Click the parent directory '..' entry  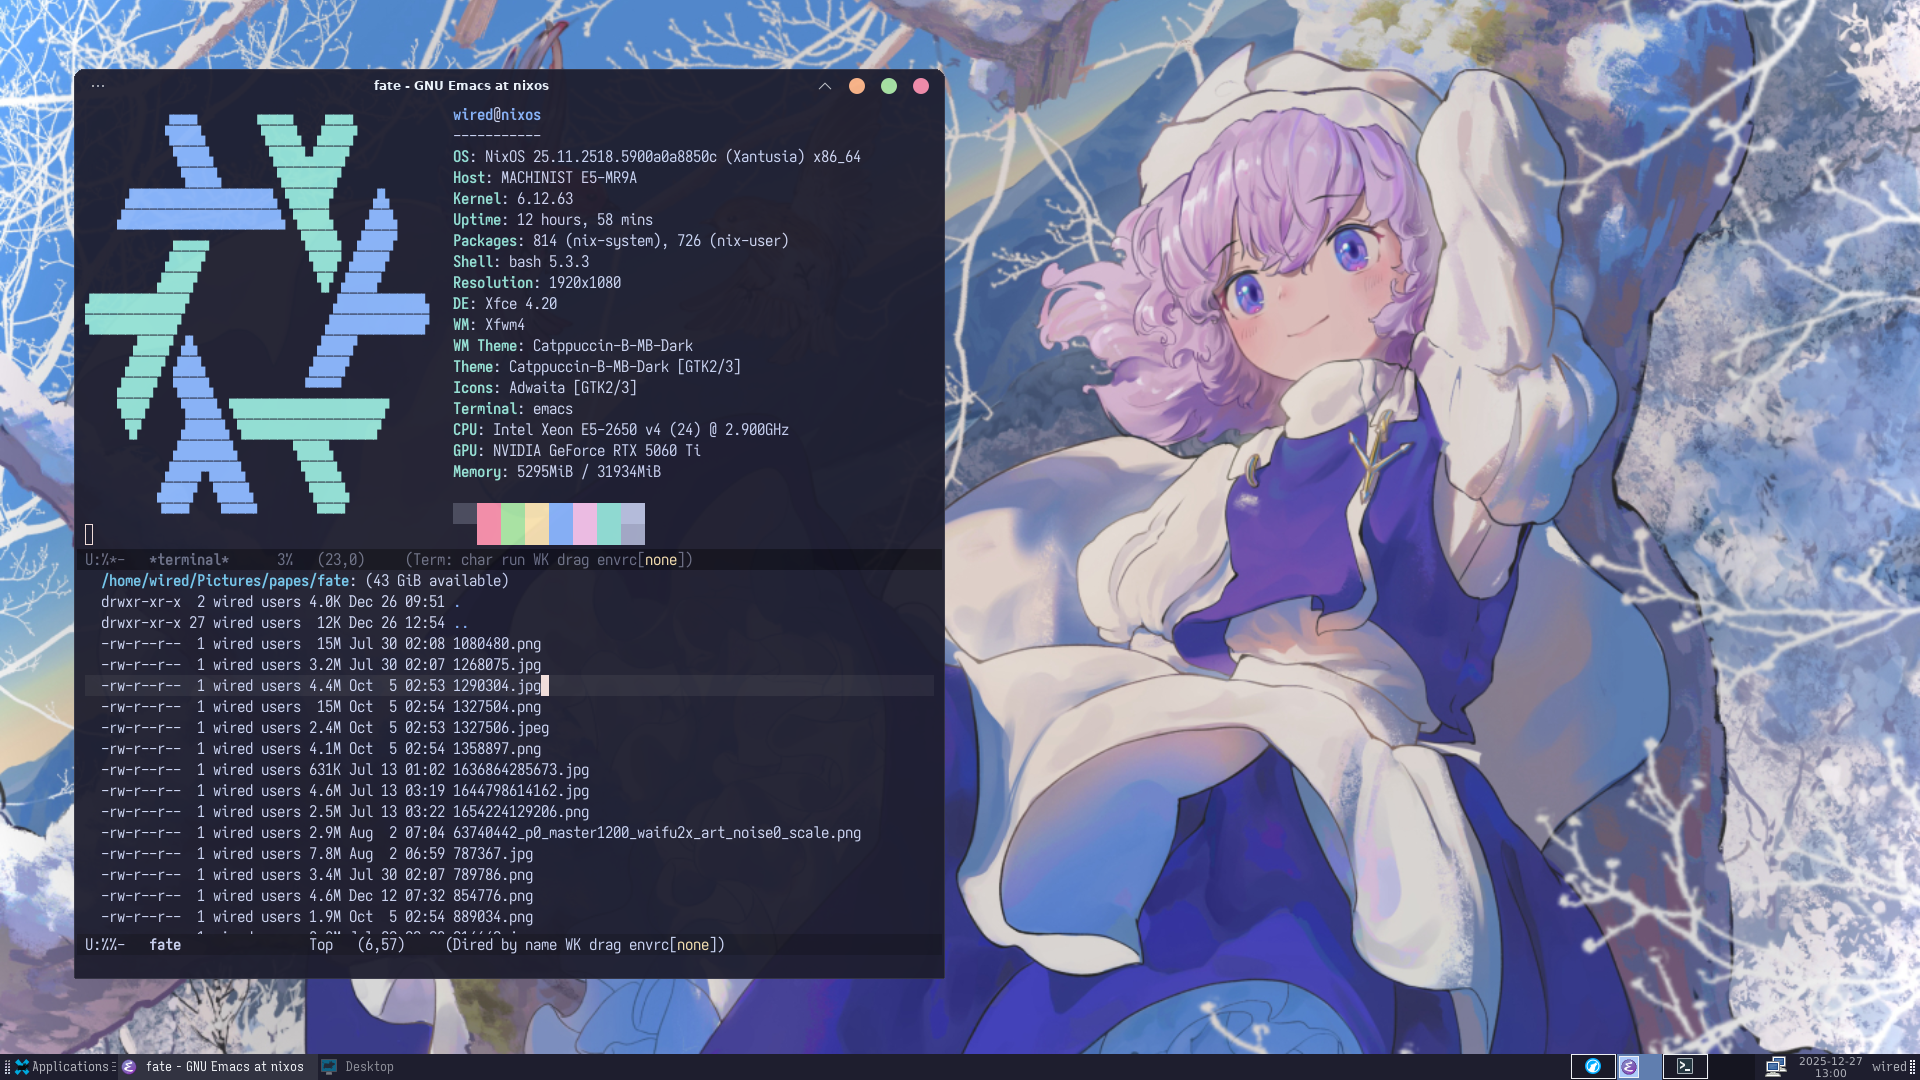[460, 623]
